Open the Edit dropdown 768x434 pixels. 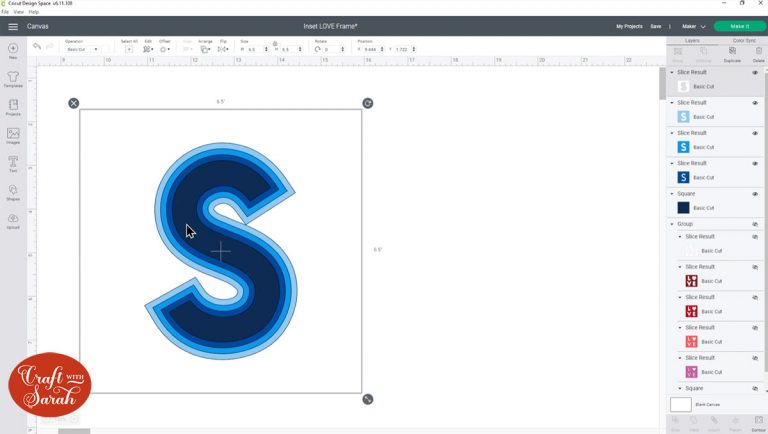[148, 49]
